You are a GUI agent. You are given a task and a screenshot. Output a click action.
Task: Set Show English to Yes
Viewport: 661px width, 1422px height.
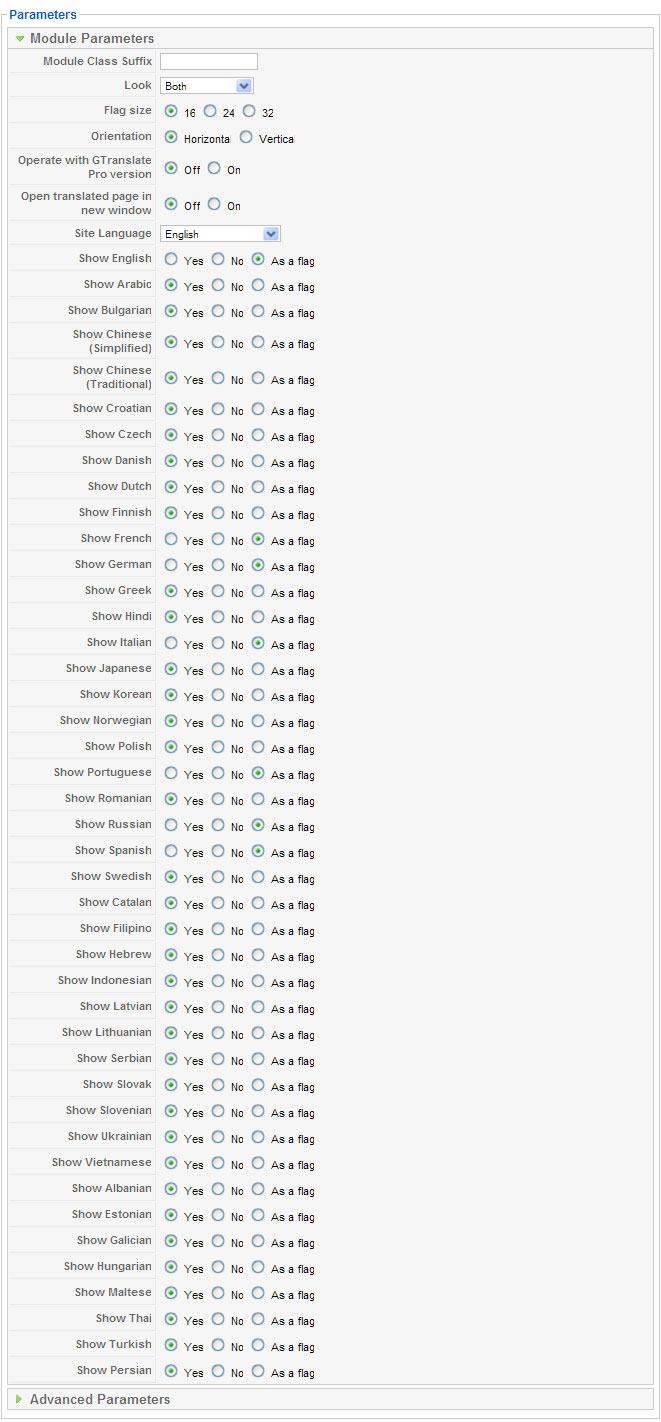[x=171, y=259]
